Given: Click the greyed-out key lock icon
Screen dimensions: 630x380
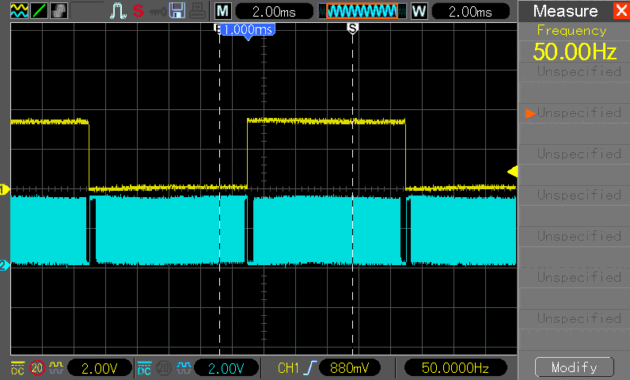Looking at the screenshot, I should coord(158,12).
